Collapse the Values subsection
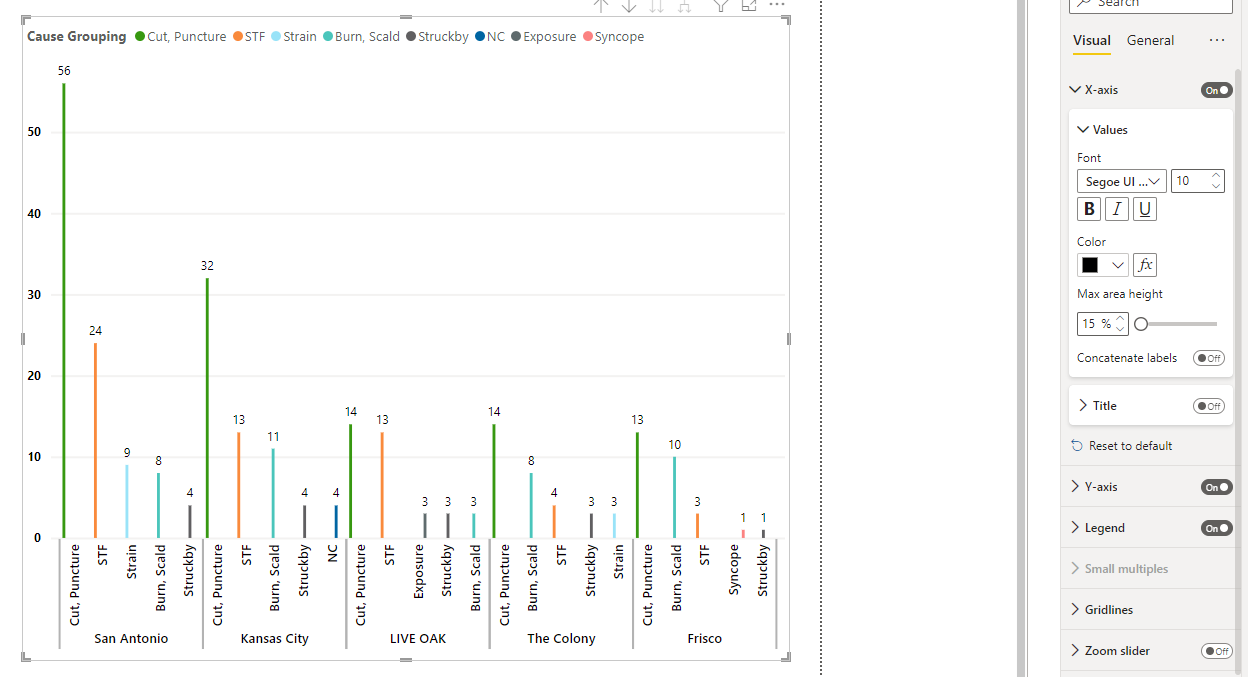Image resolution: width=1248 pixels, height=677 pixels. click(1083, 130)
